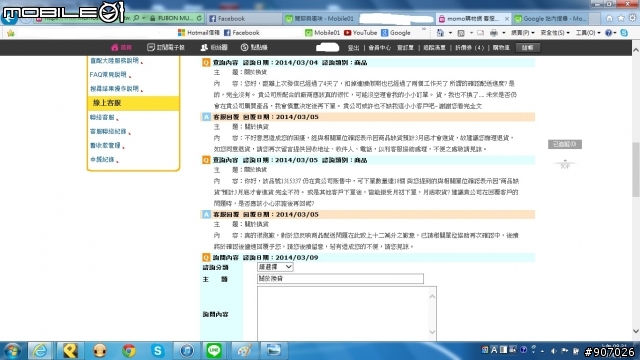This screenshot has height=360, width=640.
Task: Open the tracking list link
Action: [x=434, y=48]
